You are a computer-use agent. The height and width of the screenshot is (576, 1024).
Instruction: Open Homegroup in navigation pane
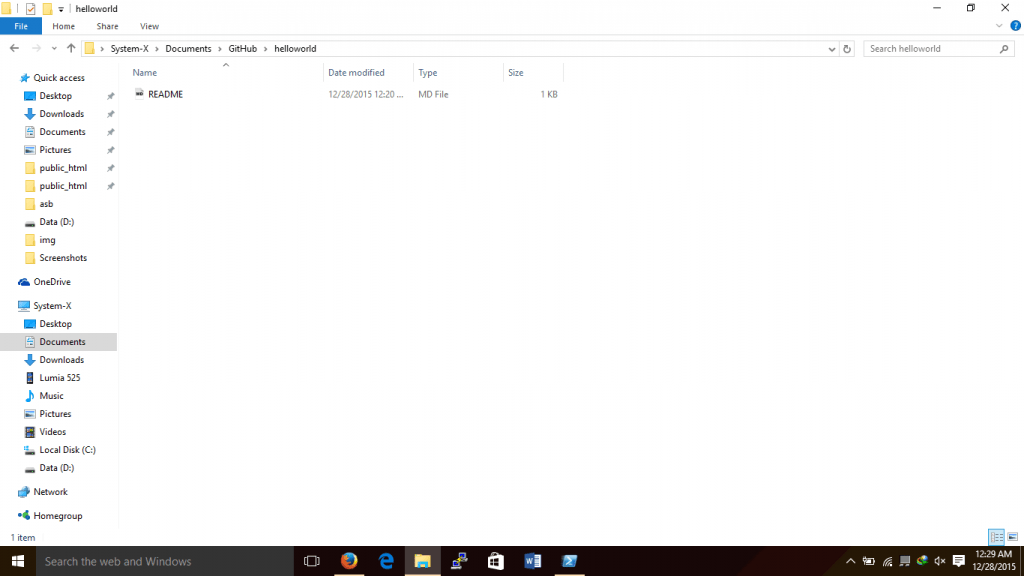click(x=57, y=516)
